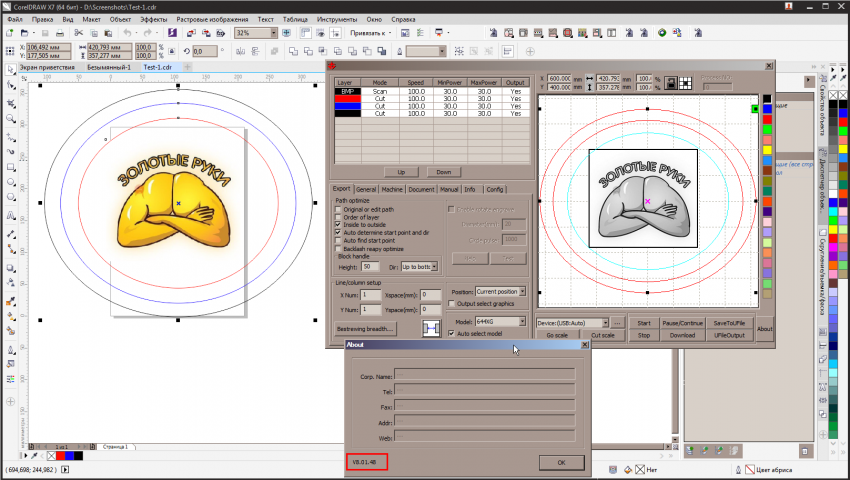This screenshot has height=480, width=850.
Task: Uncheck Inside to outside option
Action: click(x=338, y=225)
